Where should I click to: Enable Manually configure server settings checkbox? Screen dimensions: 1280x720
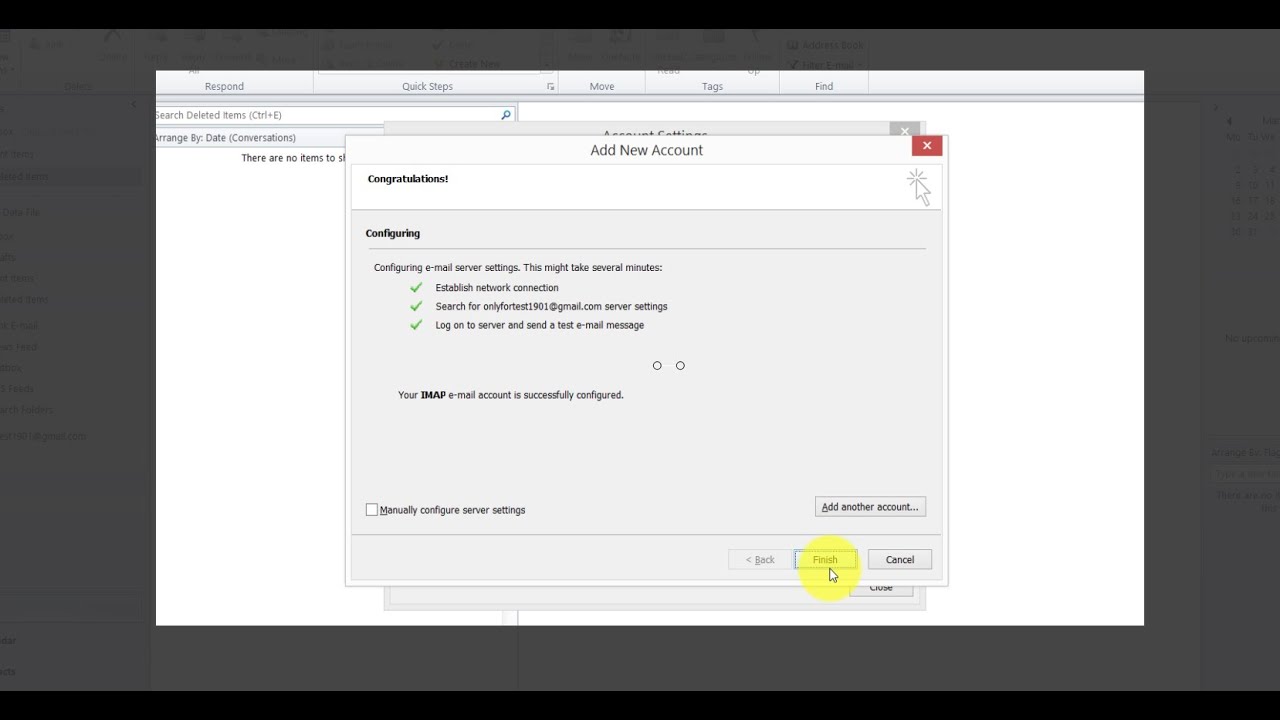pos(372,510)
